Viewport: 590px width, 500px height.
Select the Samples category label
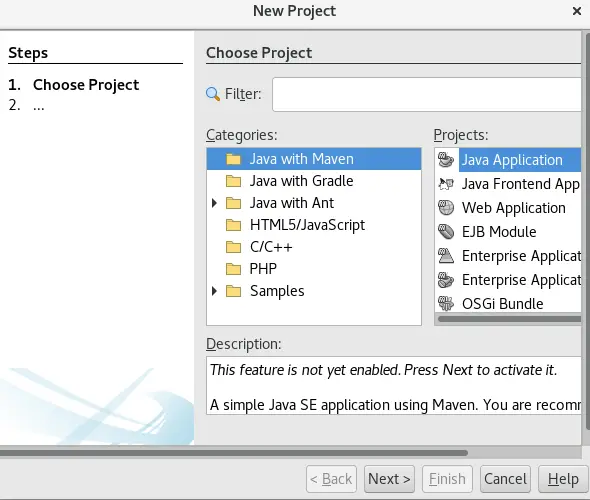click(277, 291)
